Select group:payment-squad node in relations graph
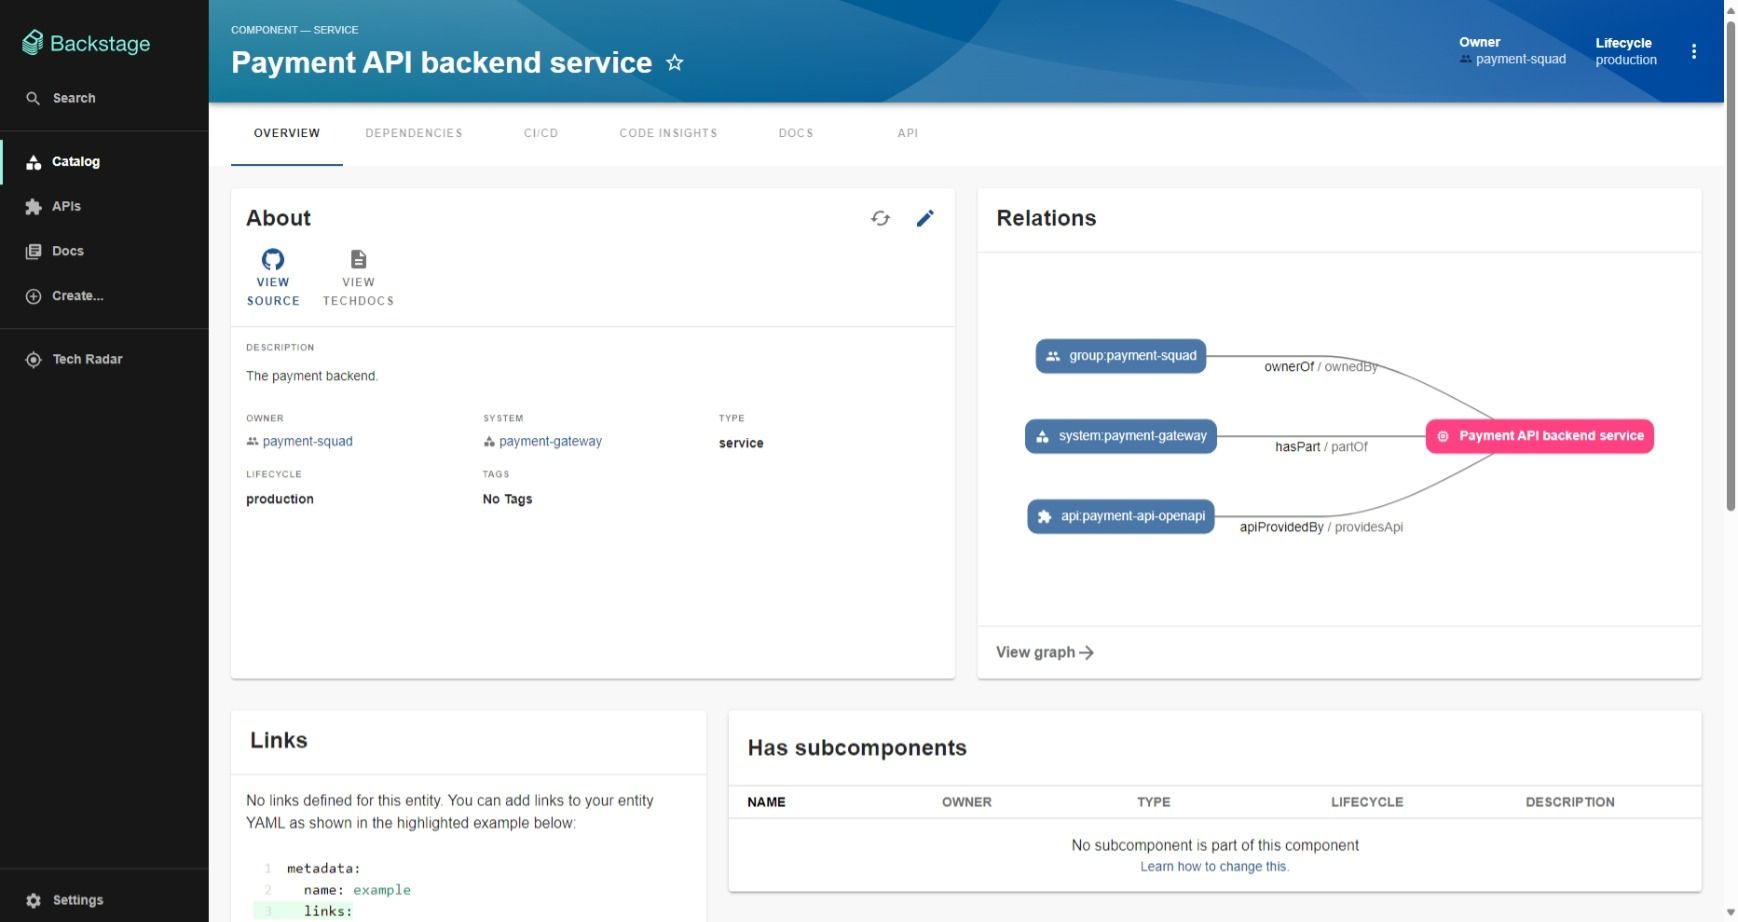1738x922 pixels. [1120, 356]
